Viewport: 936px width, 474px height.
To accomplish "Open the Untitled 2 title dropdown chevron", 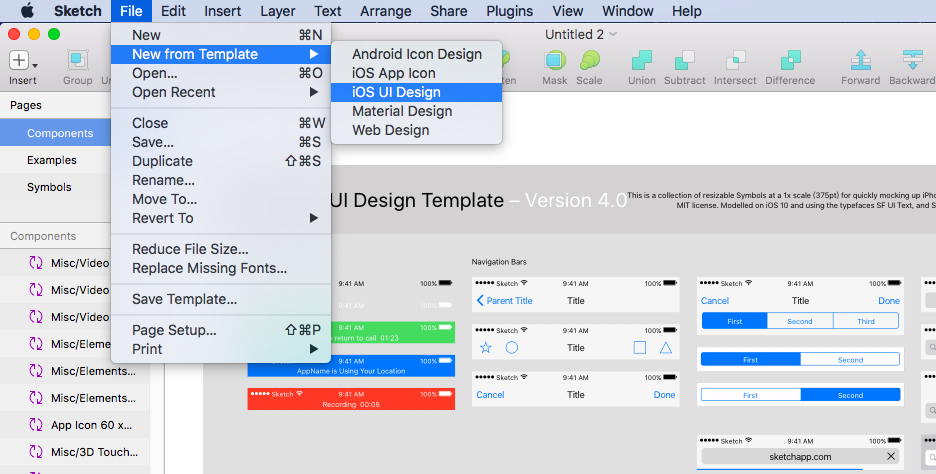I will [x=612, y=35].
